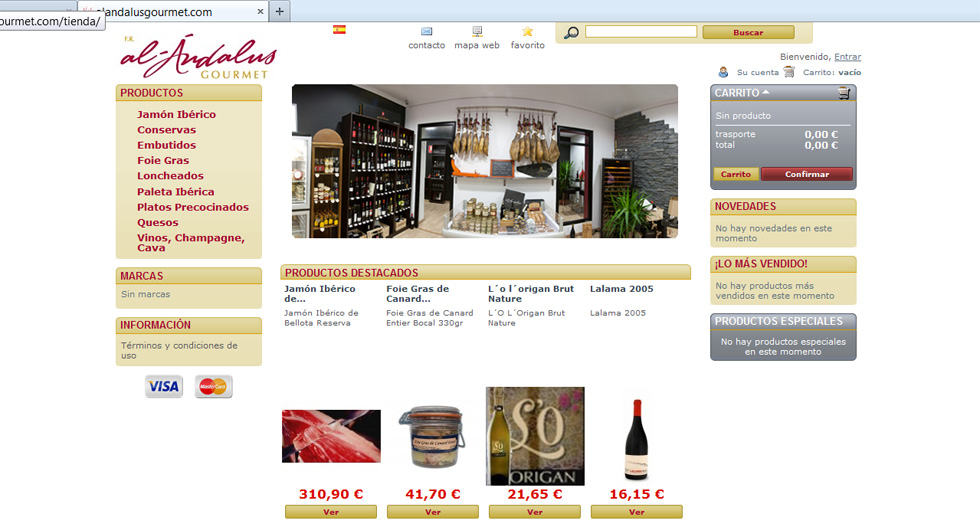Click the NOVEDADES block heading

pos(745,206)
